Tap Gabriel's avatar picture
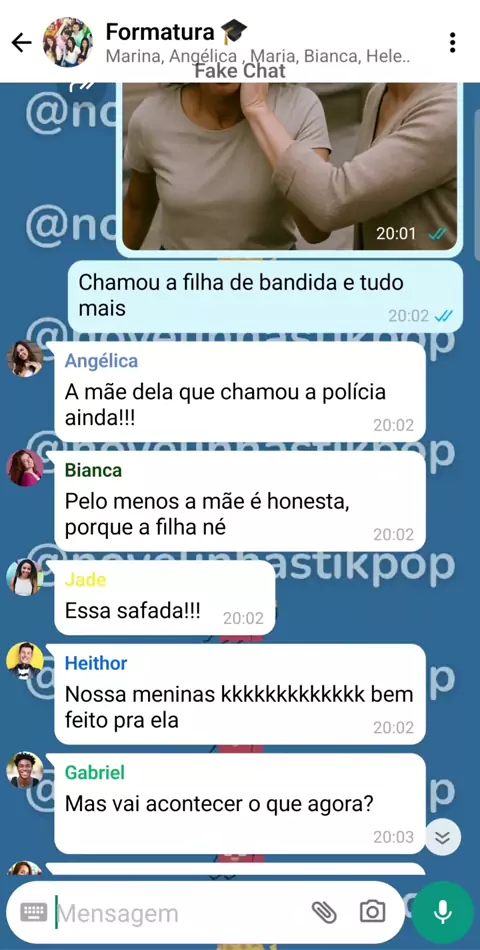This screenshot has height=950, width=480. (x=25, y=770)
